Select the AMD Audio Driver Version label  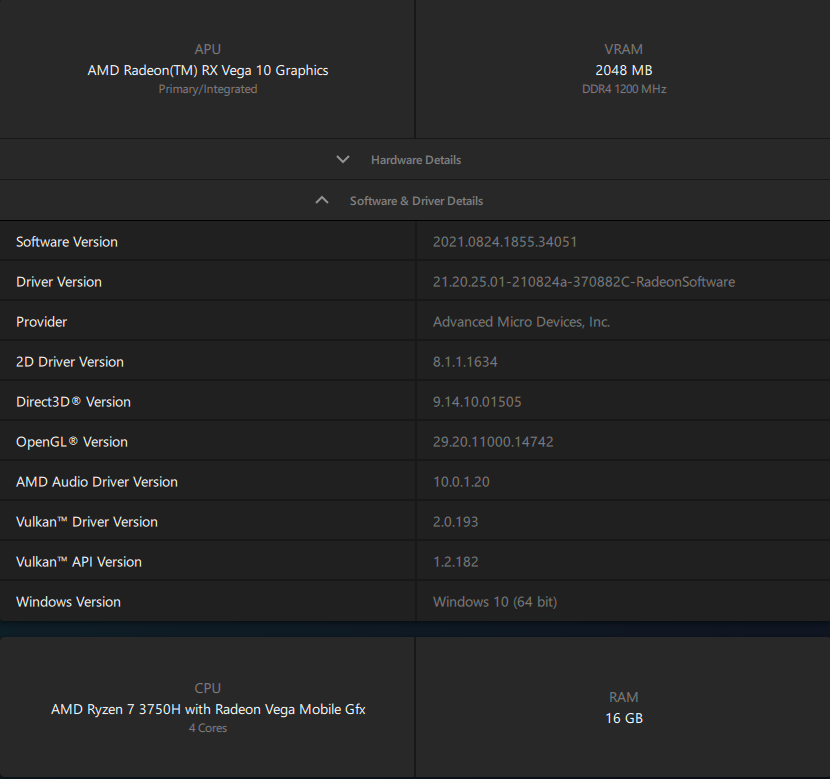(x=97, y=482)
